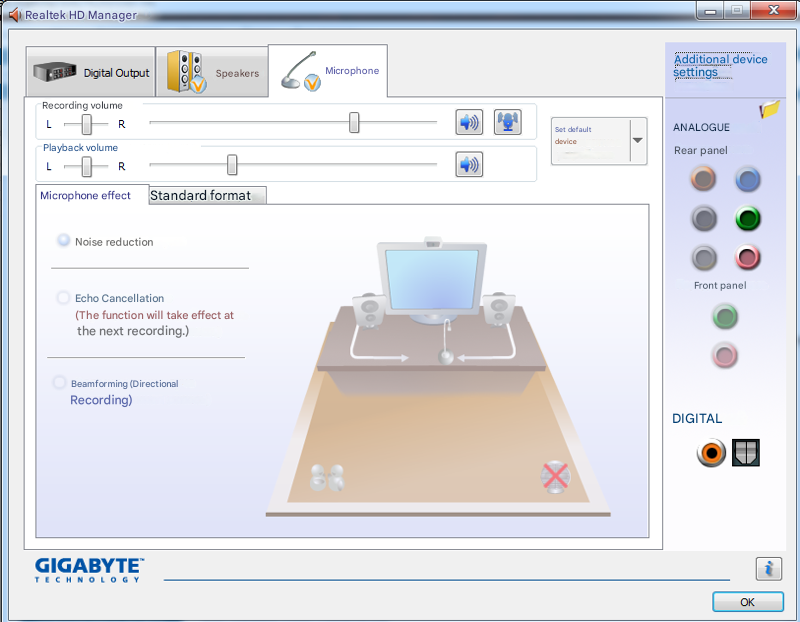Click the crossed-out fan noise icon
The image size is (800, 622).
(x=555, y=477)
